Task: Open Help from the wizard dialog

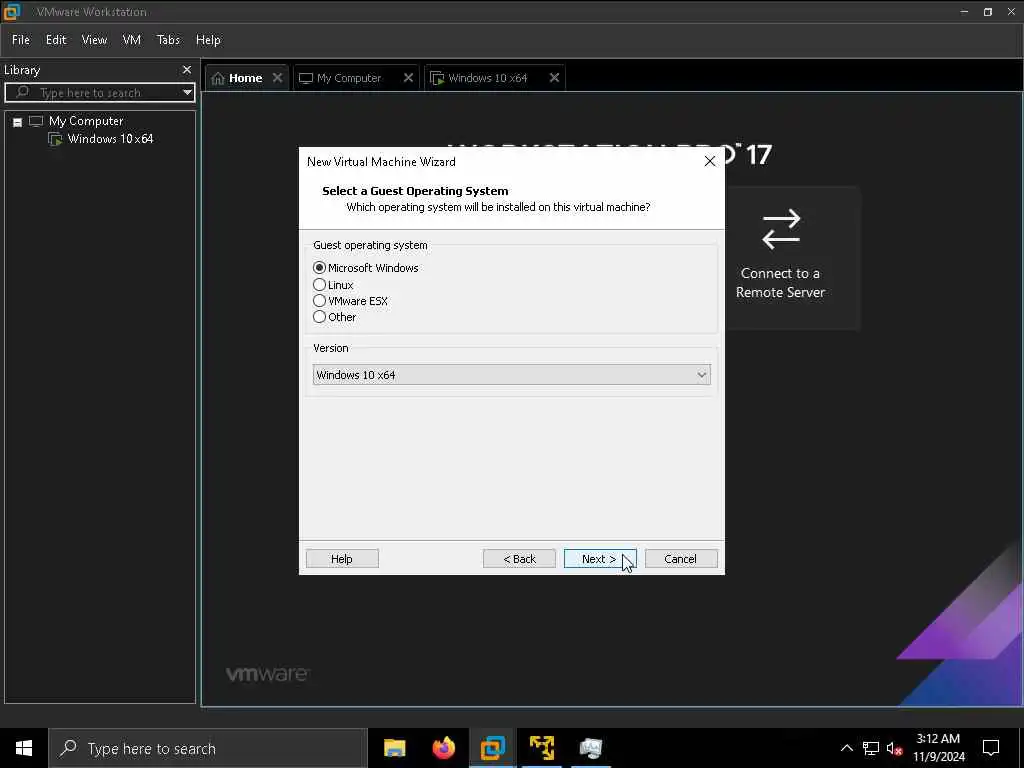Action: (x=342, y=559)
